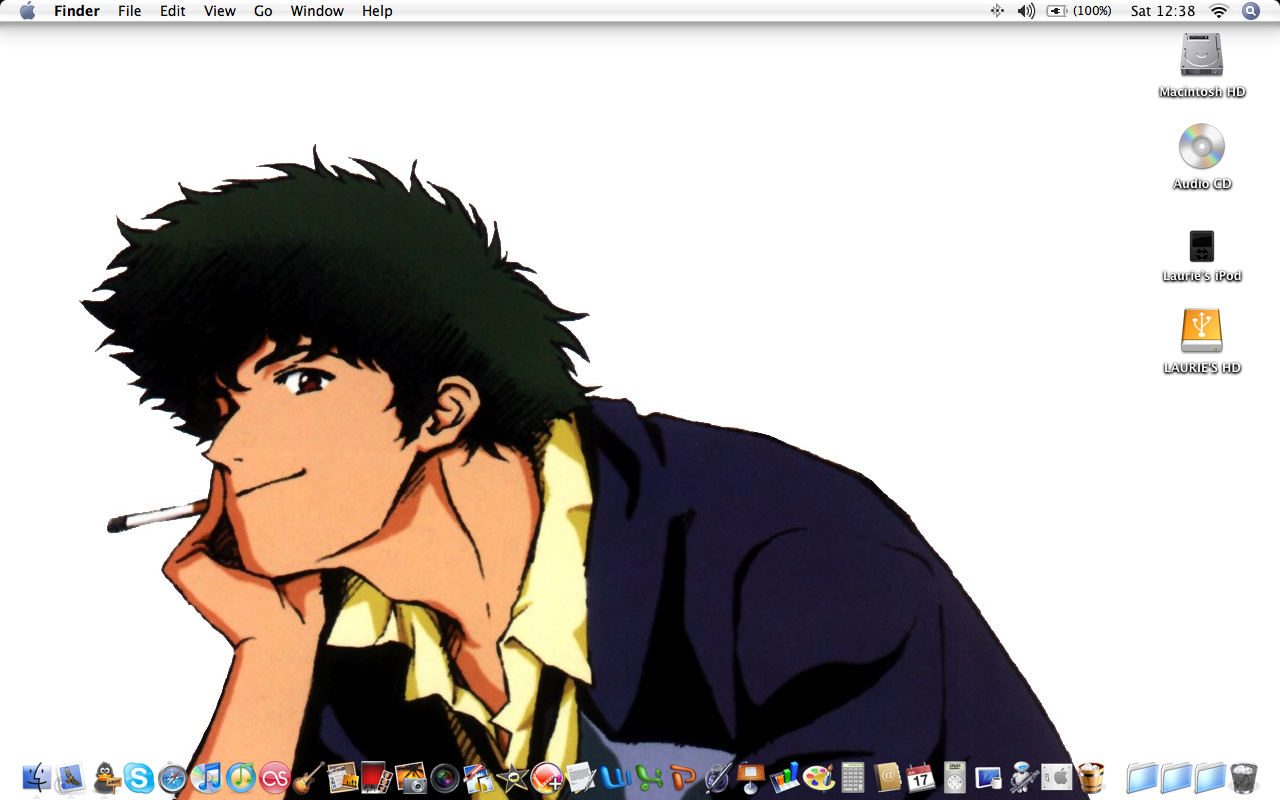Open Spotlight search magnifier
This screenshot has width=1280, height=800.
(x=1251, y=11)
